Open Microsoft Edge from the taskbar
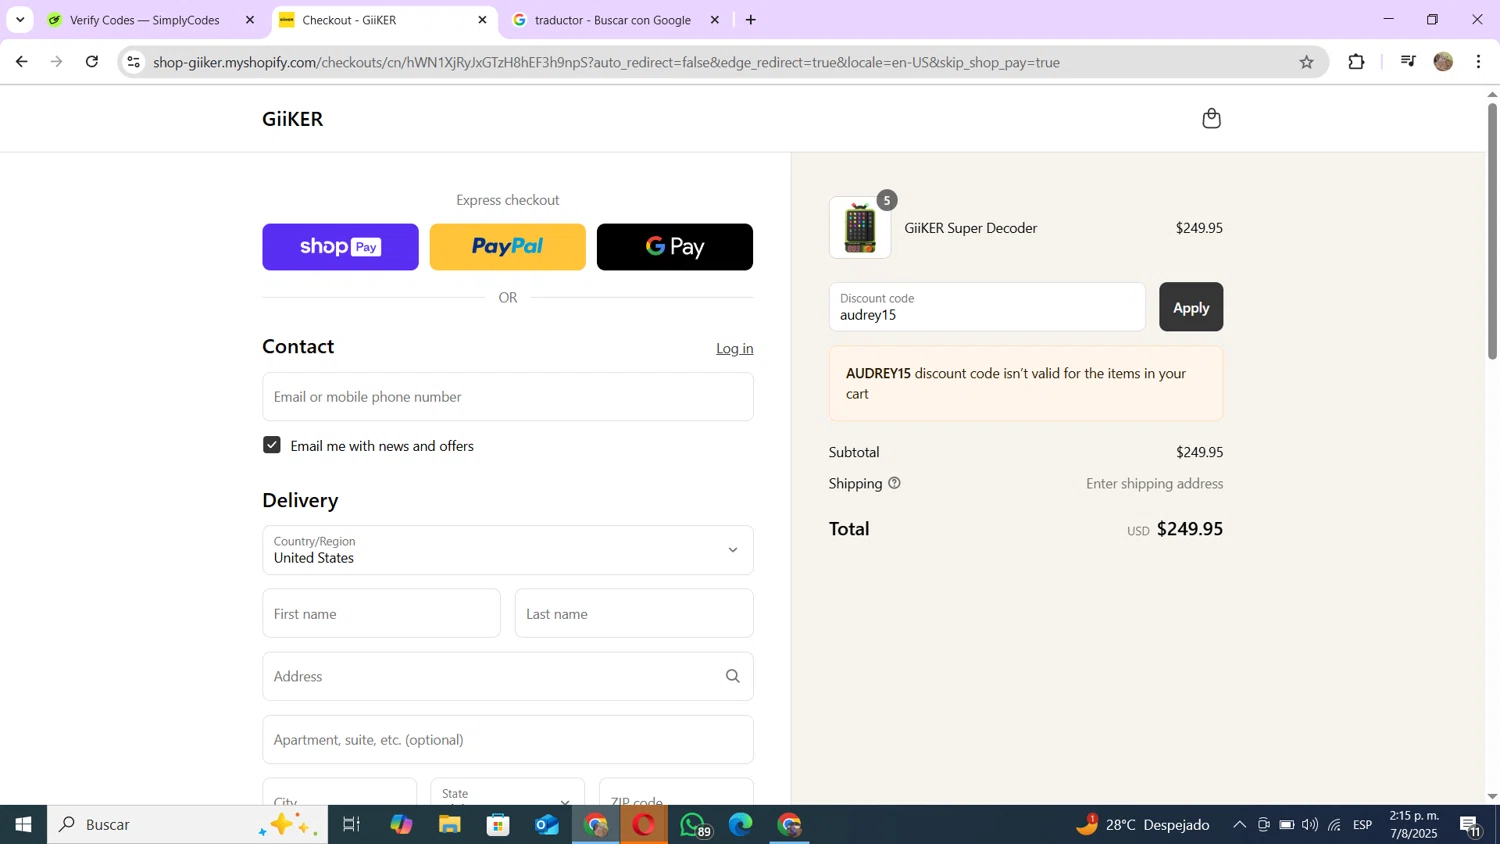 click(741, 825)
